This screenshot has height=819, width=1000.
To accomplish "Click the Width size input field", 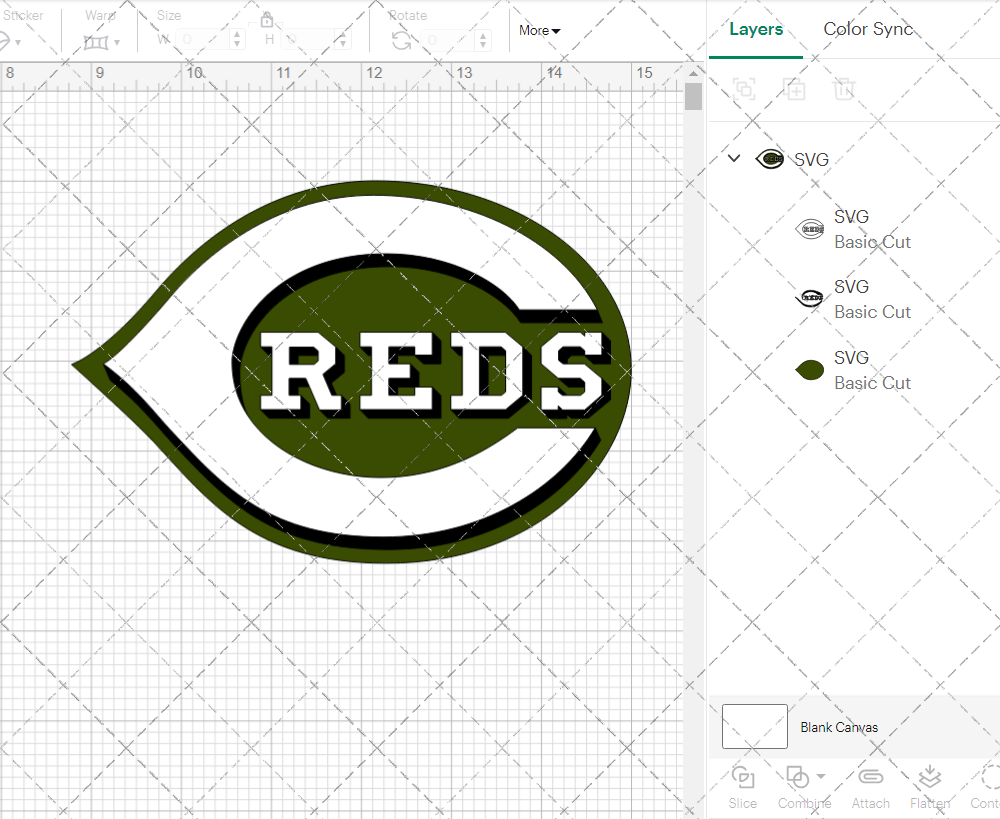I will pyautogui.click(x=202, y=40).
